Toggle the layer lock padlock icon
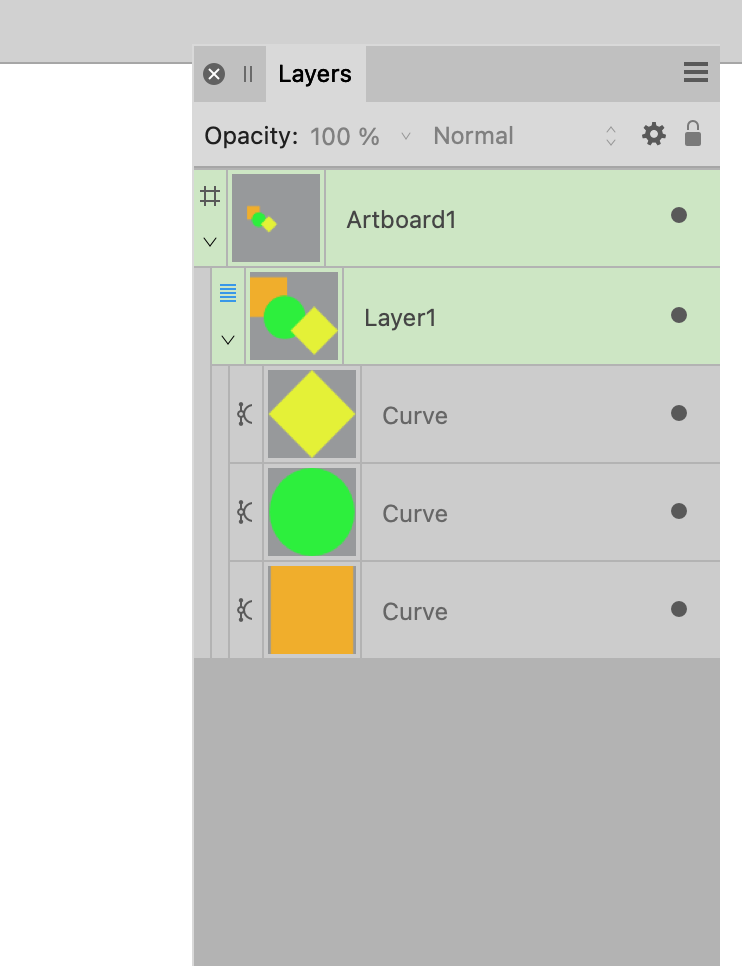This screenshot has height=966, width=742. pos(693,134)
